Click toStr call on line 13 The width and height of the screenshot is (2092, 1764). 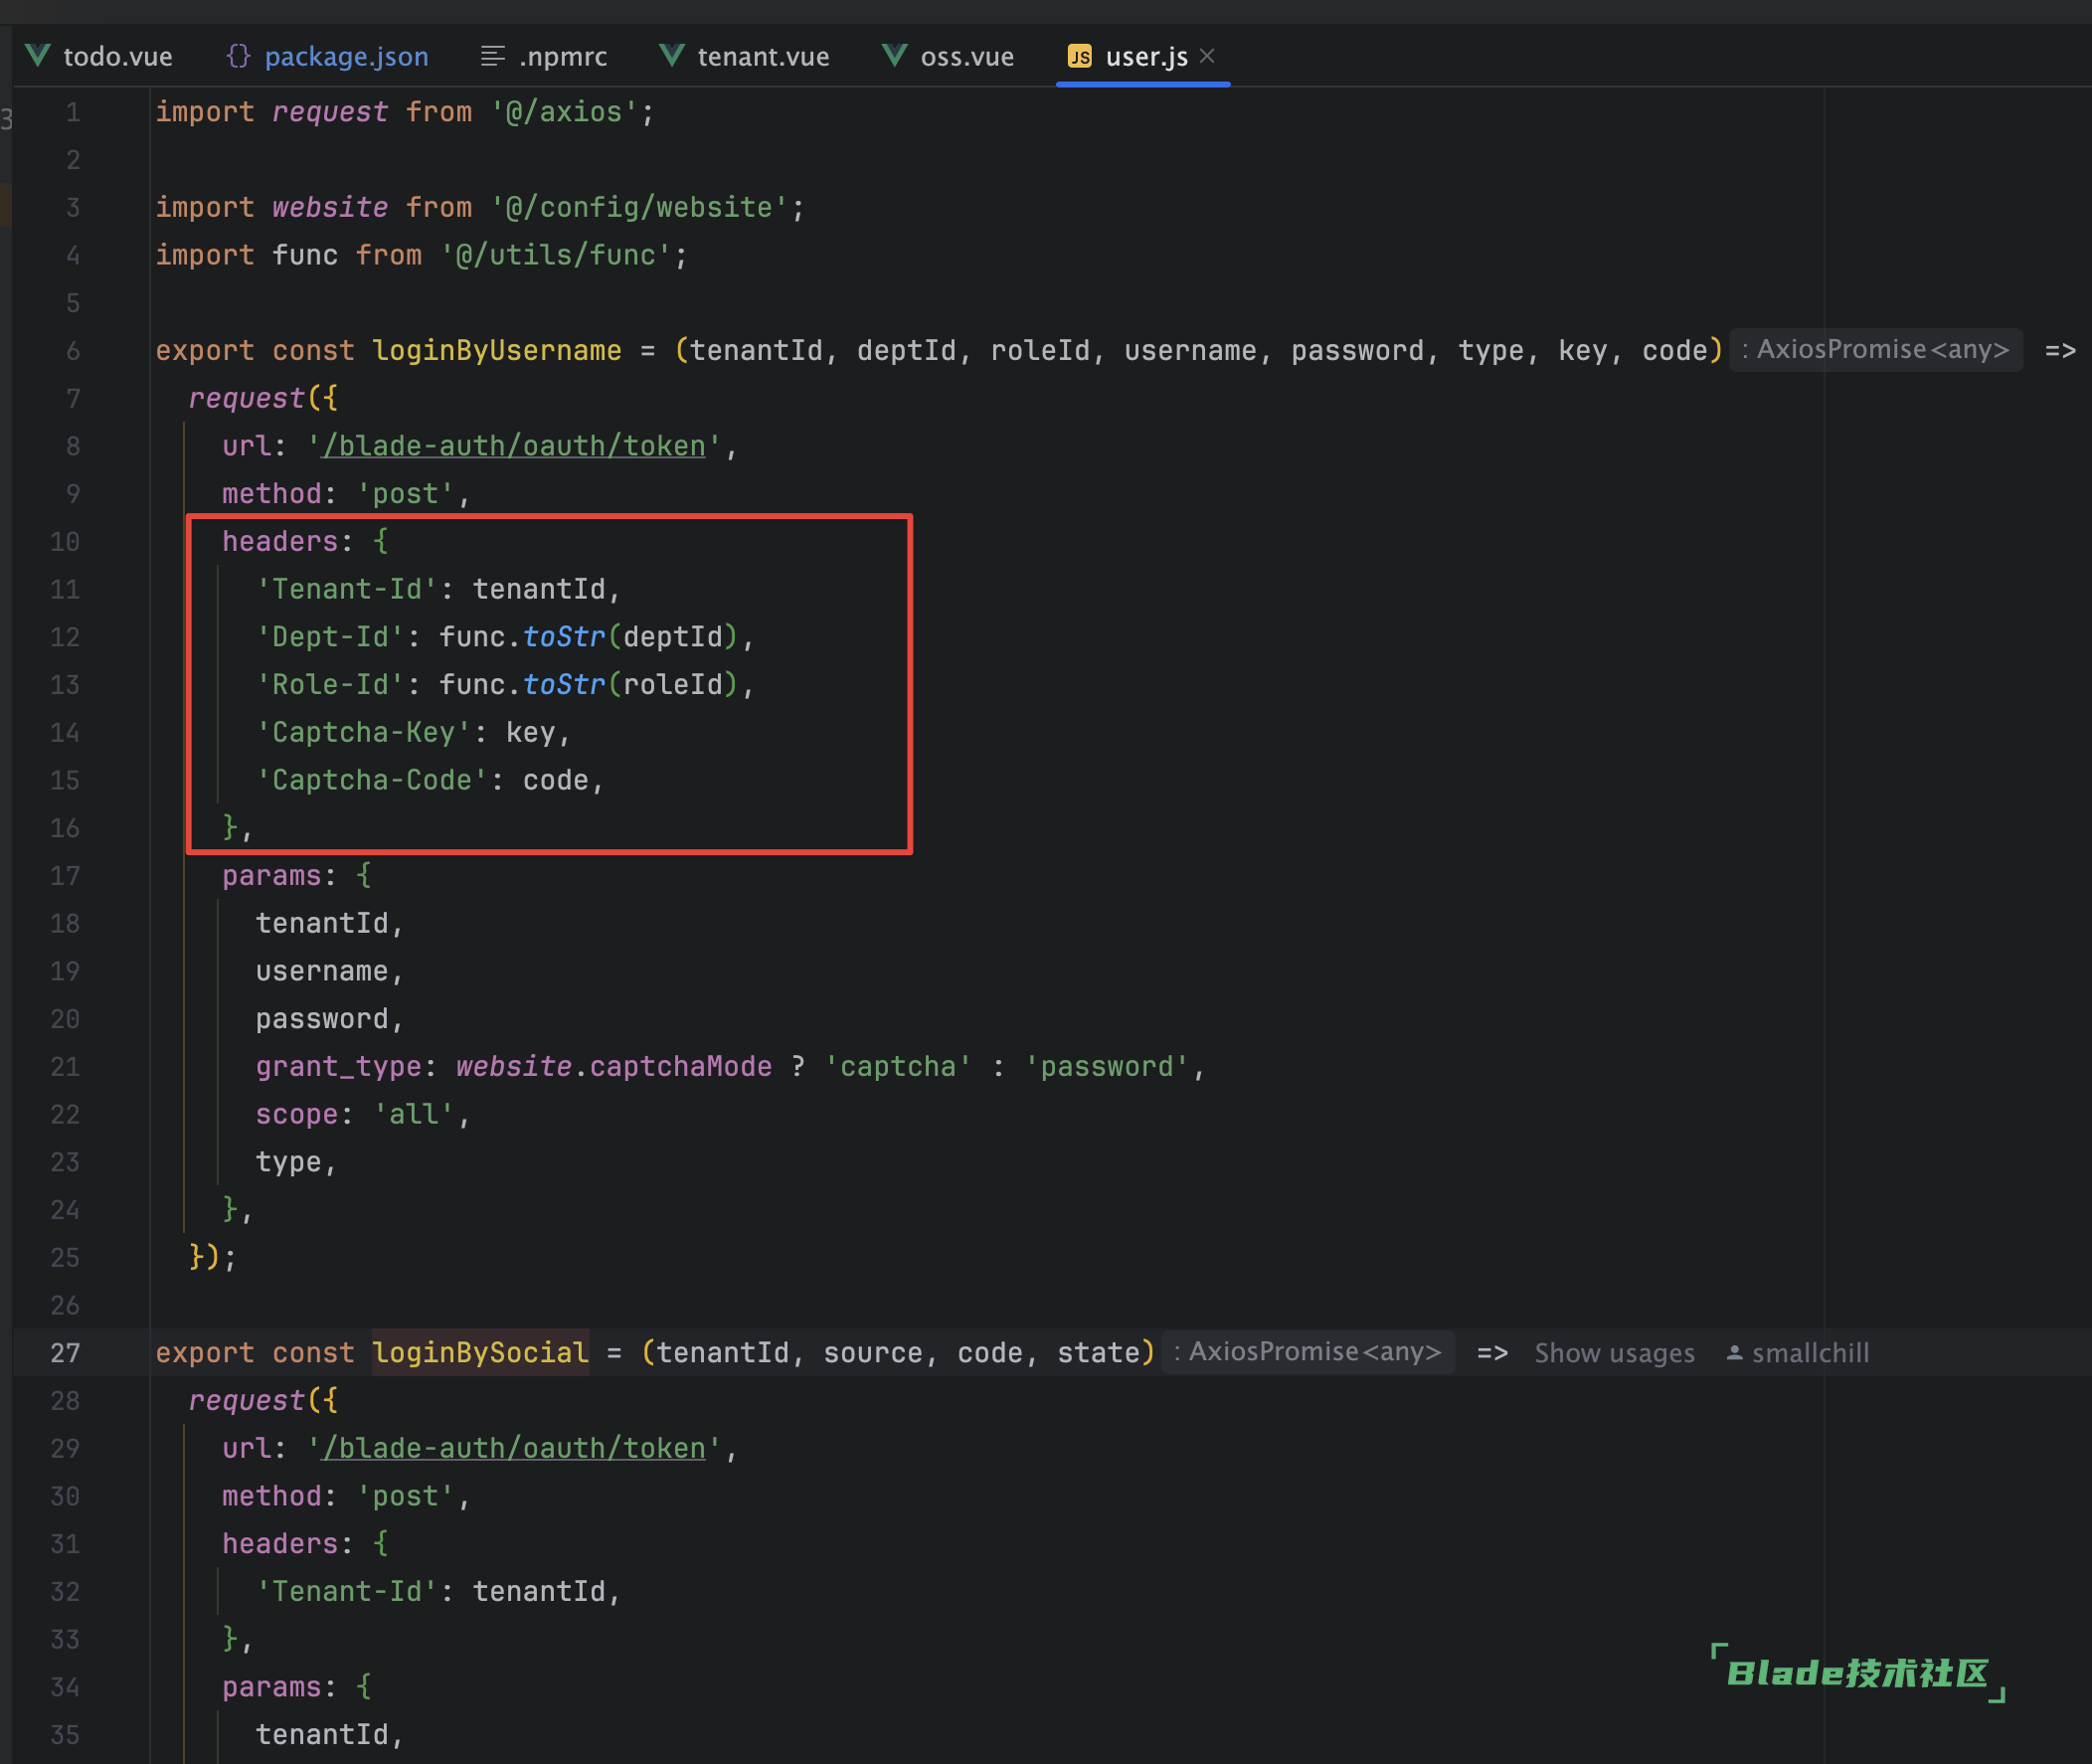point(564,685)
